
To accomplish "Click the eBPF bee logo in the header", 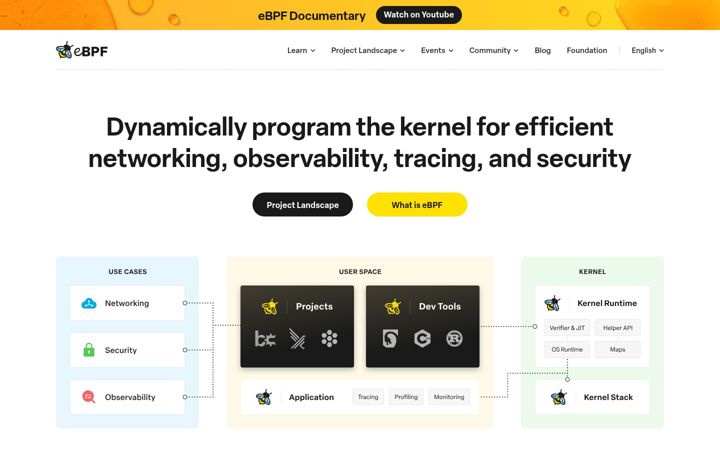I will point(82,51).
